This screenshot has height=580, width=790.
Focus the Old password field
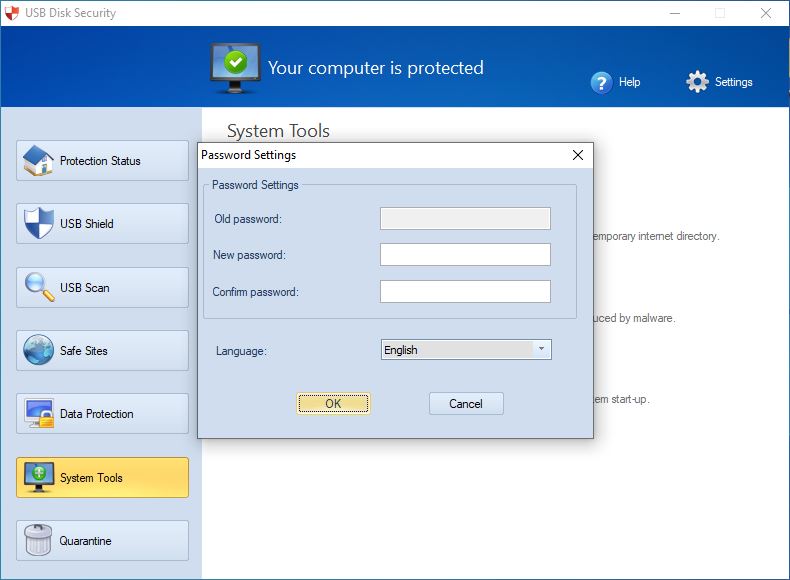tap(465, 219)
